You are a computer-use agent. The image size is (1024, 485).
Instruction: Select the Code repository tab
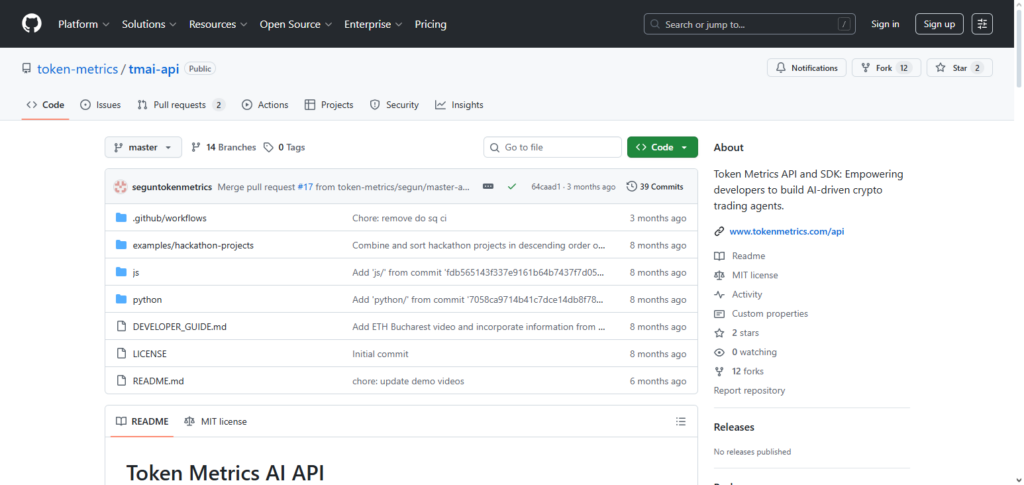pos(45,105)
